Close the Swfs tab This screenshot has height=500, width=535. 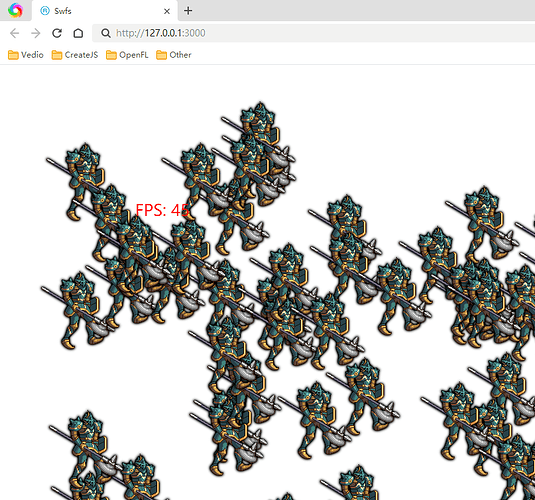(167, 11)
